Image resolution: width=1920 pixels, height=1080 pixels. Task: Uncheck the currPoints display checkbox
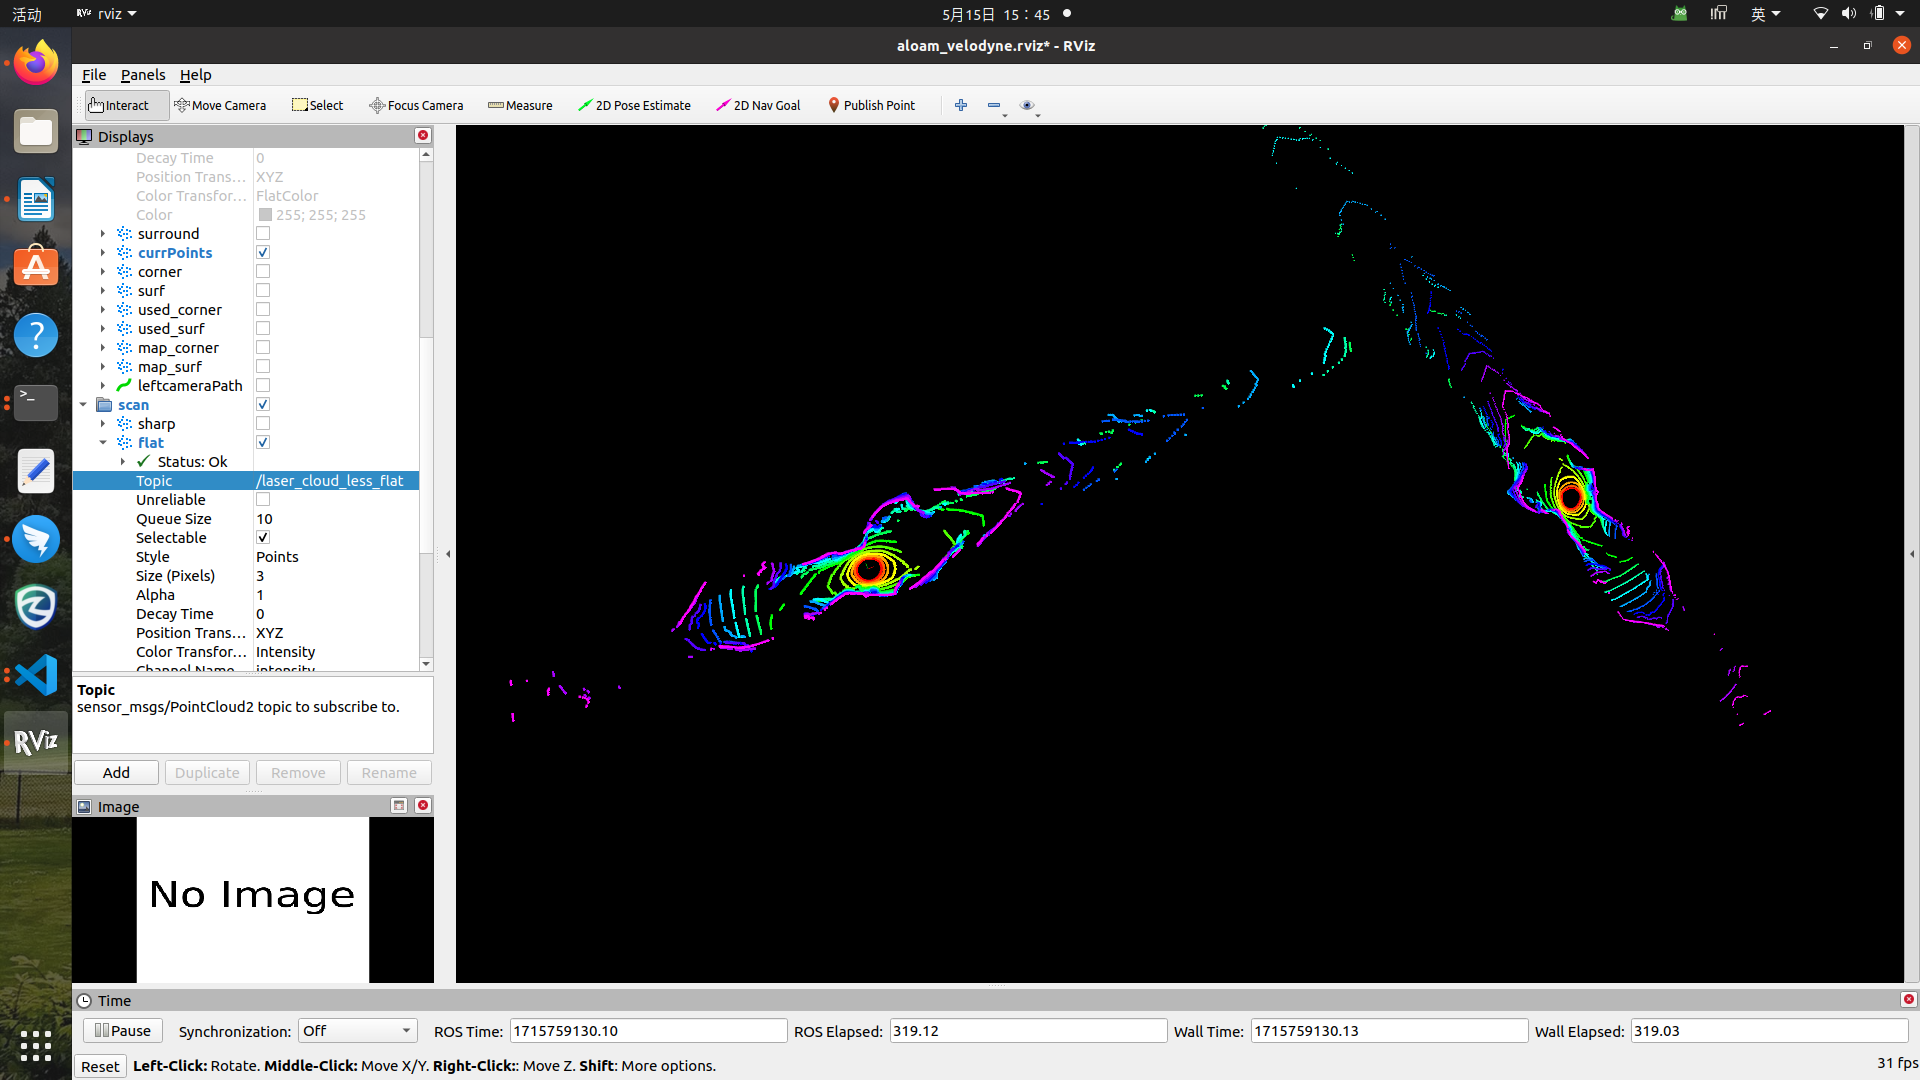click(263, 252)
